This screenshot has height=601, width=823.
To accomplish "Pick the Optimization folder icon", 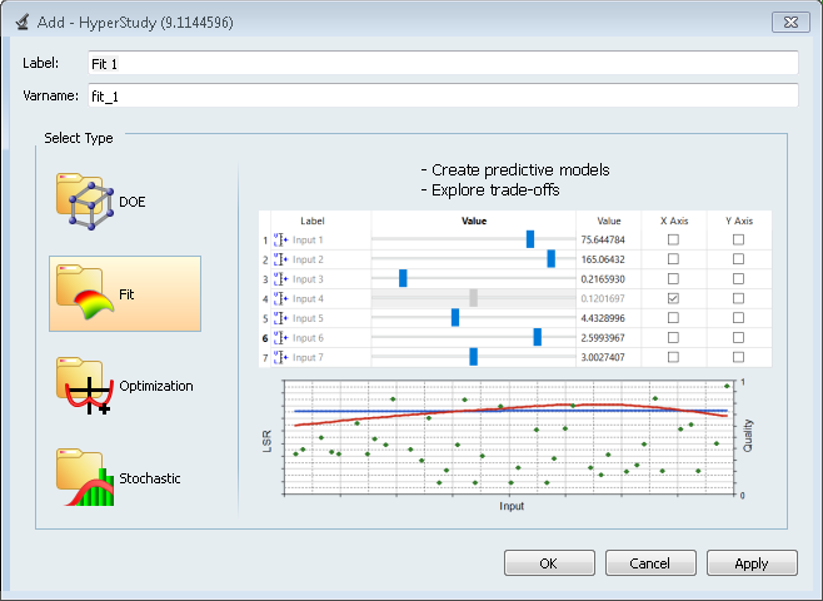I will [85, 386].
